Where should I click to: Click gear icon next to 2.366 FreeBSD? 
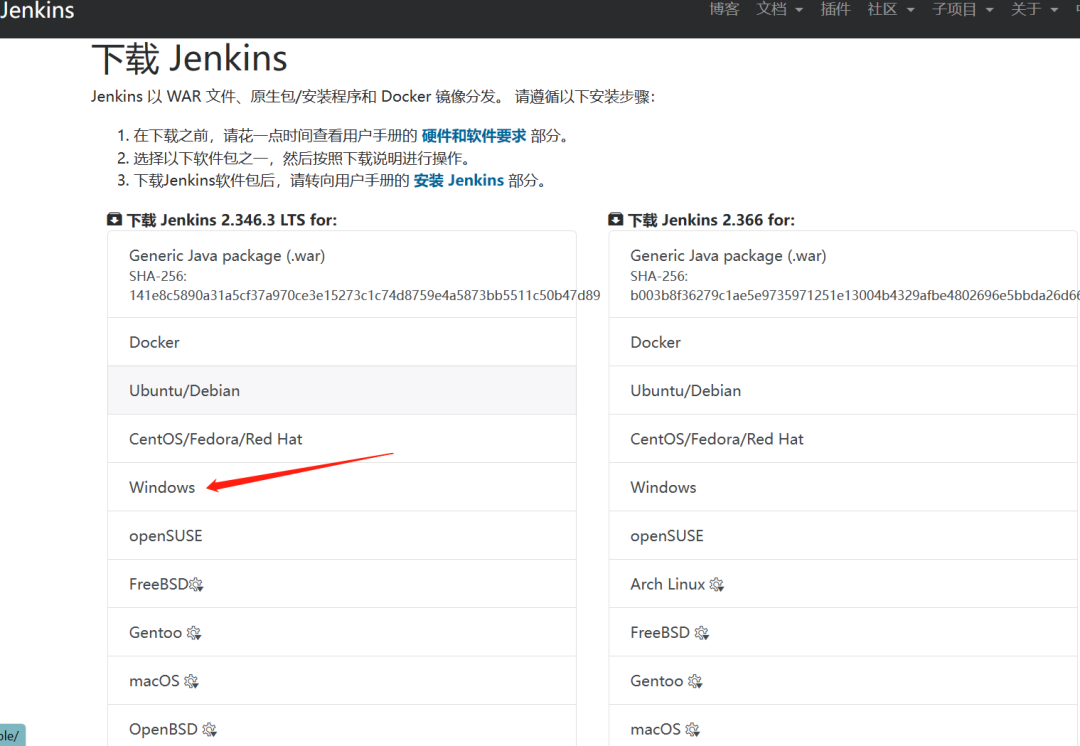[701, 633]
